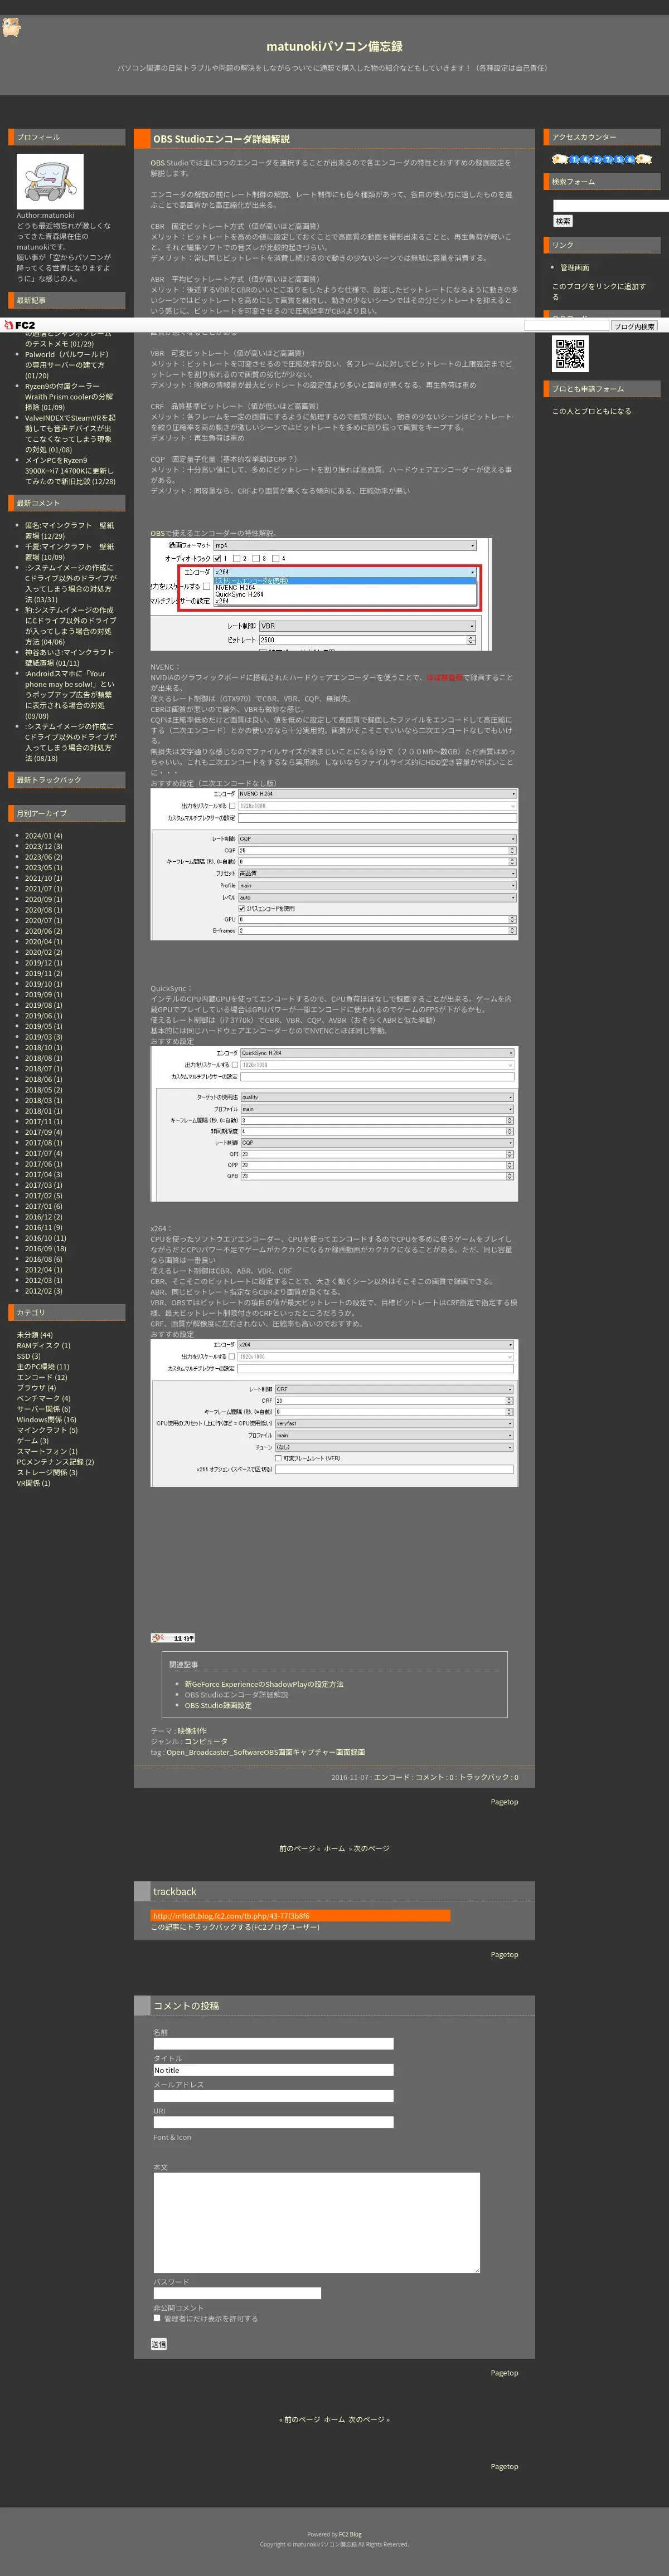This screenshot has width=669, height=2576.
Task: Select the ストレージ関係 (3) category
Action: 46,1472
